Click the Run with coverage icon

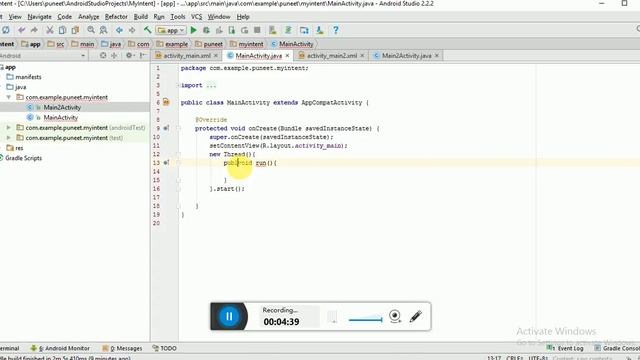click(219, 30)
